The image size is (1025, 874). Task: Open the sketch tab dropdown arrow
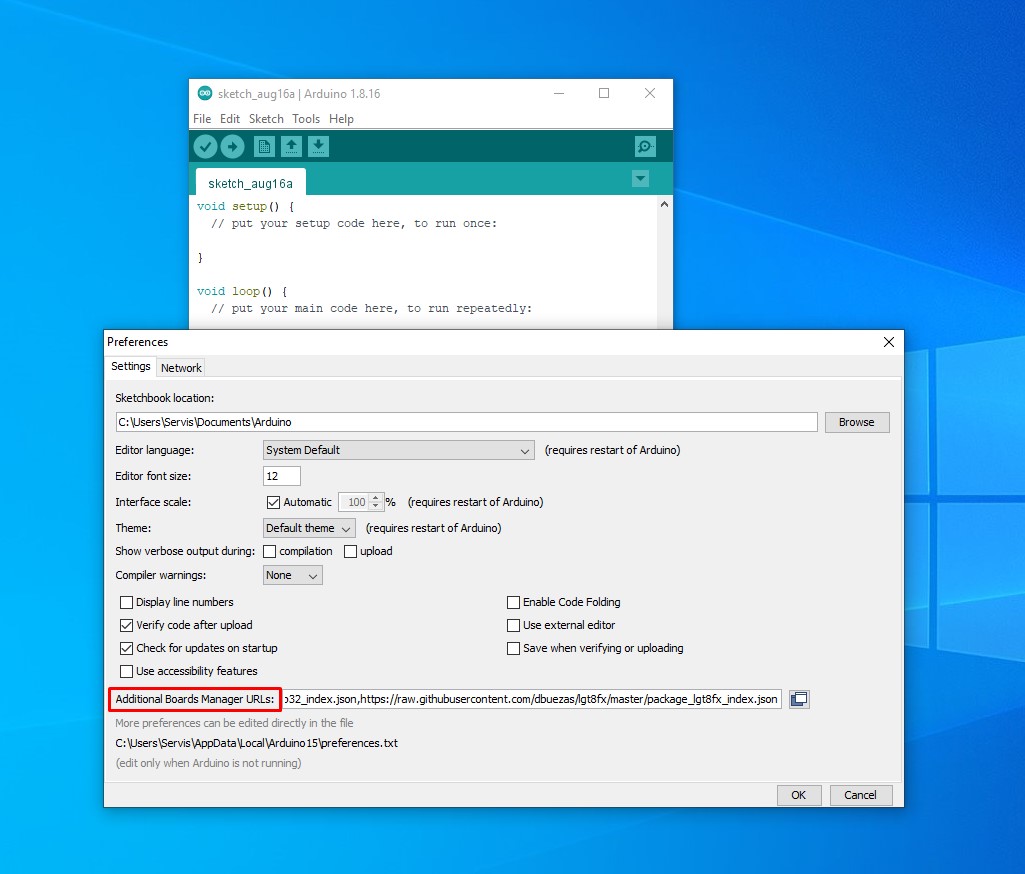point(641,179)
